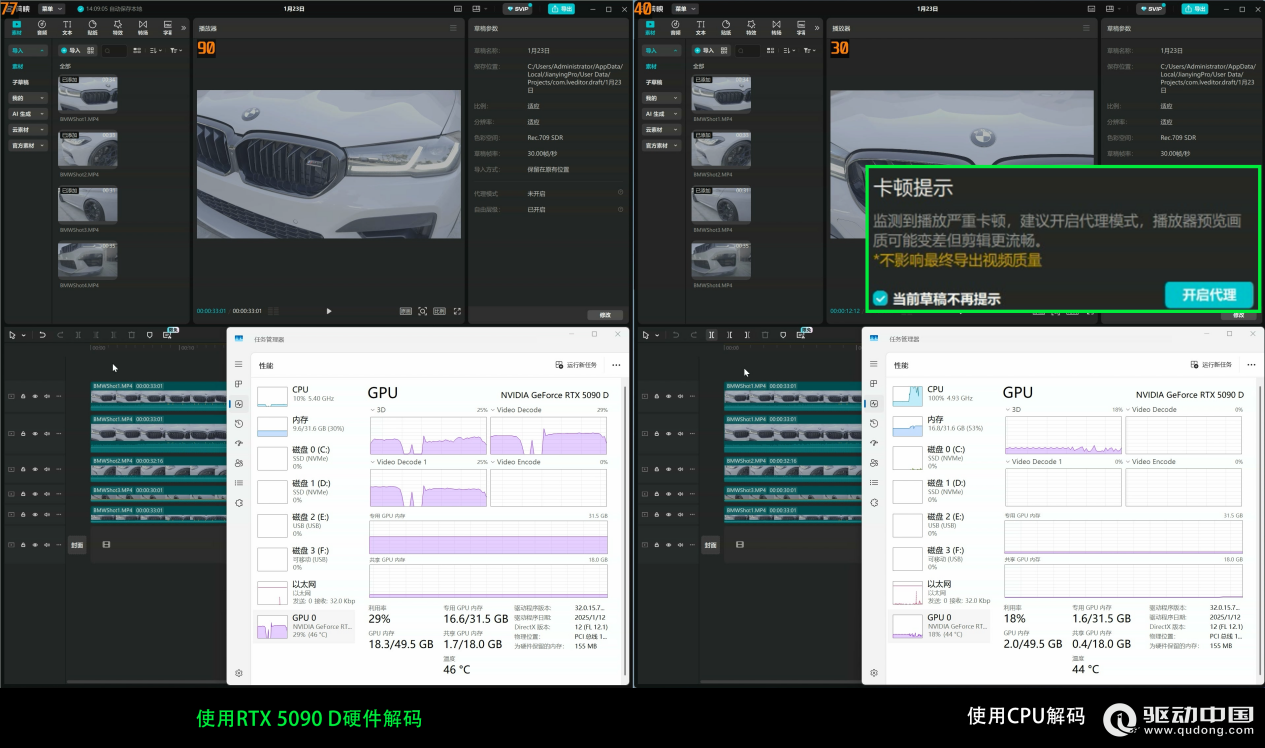This screenshot has height=748, width=1265.
Task: Undo the last edit in left timeline toolbar
Action: point(43,335)
